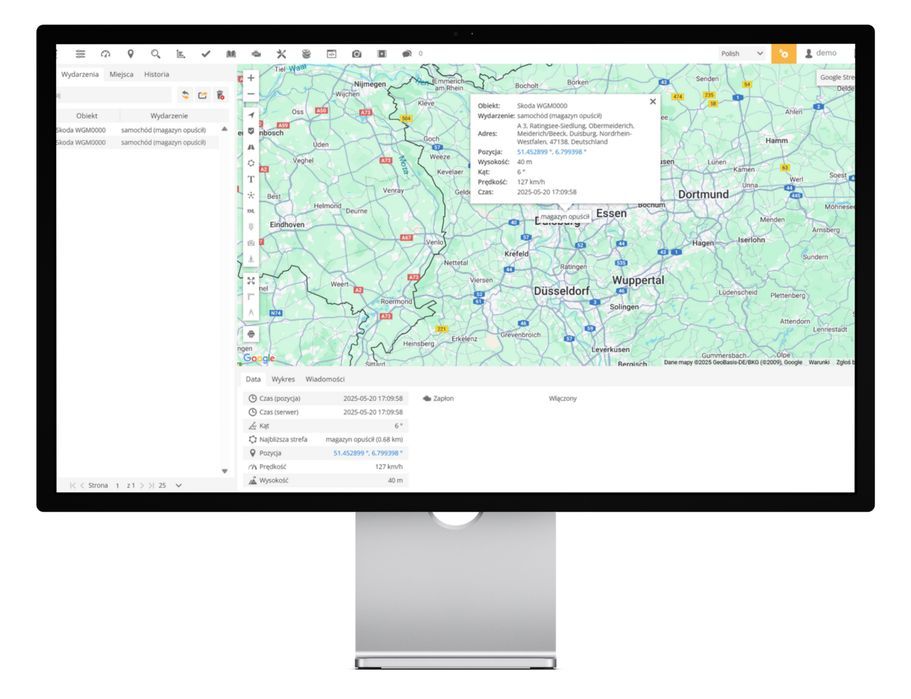Click the refresh events icon
This screenshot has height=699, width=911.
[x=185, y=95]
